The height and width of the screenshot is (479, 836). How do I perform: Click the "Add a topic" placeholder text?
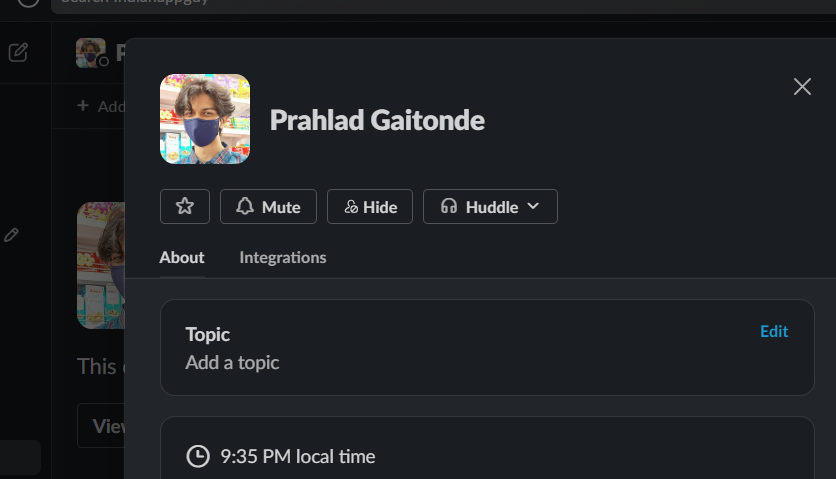point(232,362)
